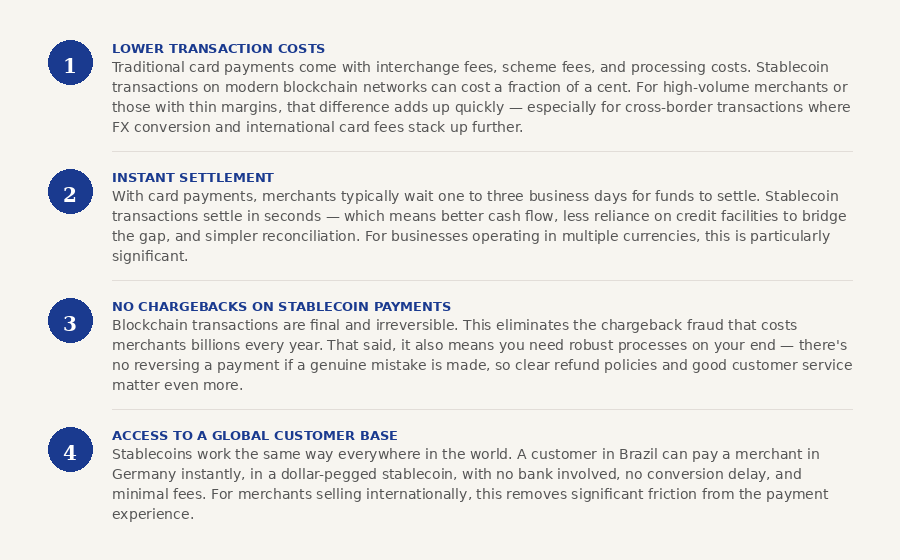Image resolution: width=900 pixels, height=560 pixels.
Task: Click the number 2 circle badge
Action: [70, 192]
